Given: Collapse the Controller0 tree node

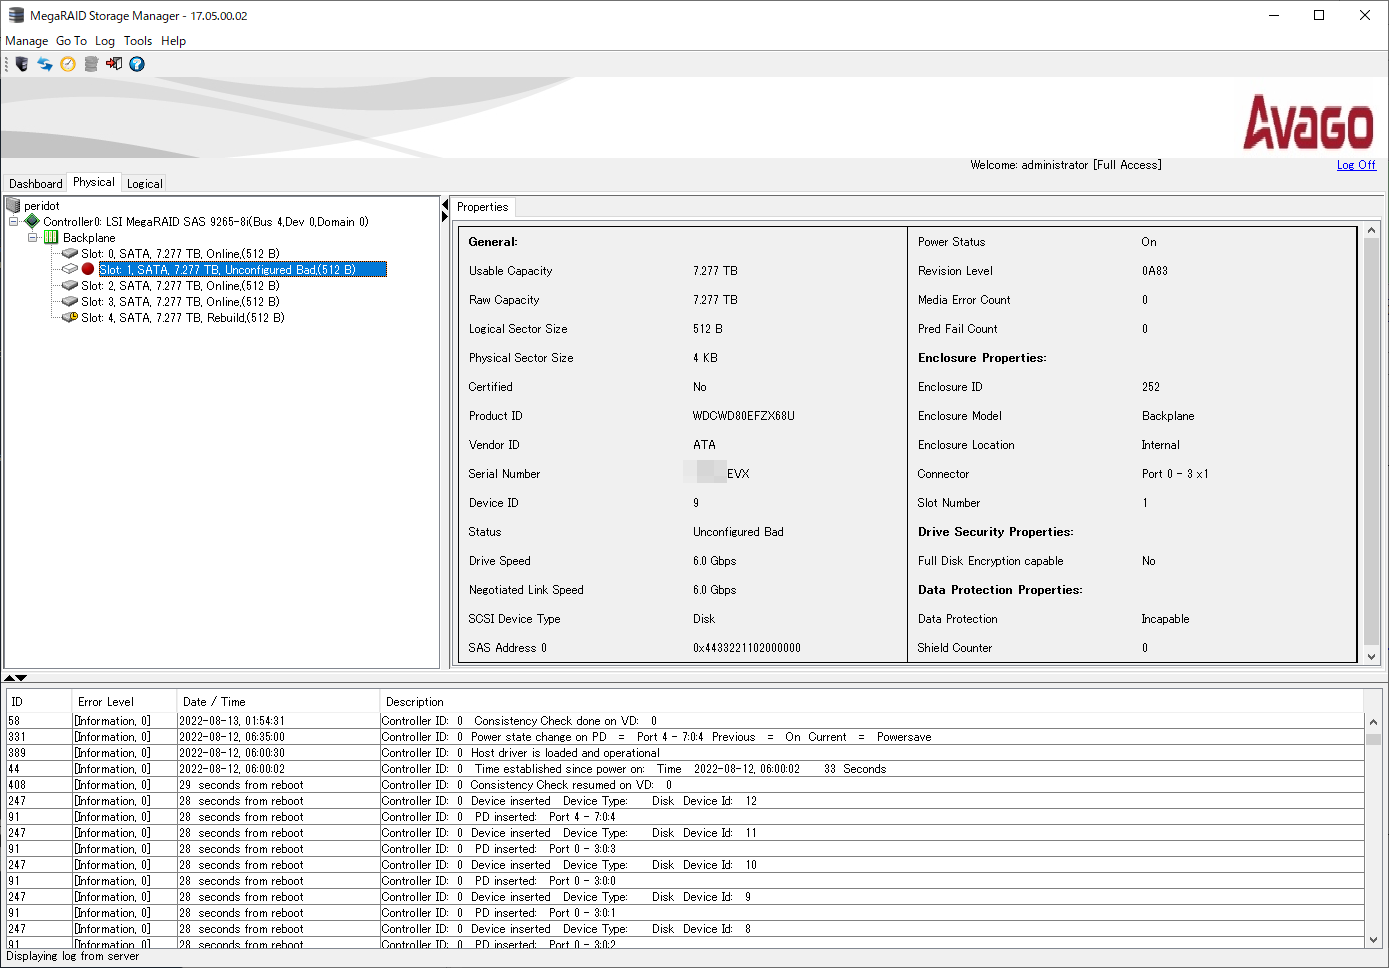Looking at the screenshot, I should pyautogui.click(x=14, y=222).
